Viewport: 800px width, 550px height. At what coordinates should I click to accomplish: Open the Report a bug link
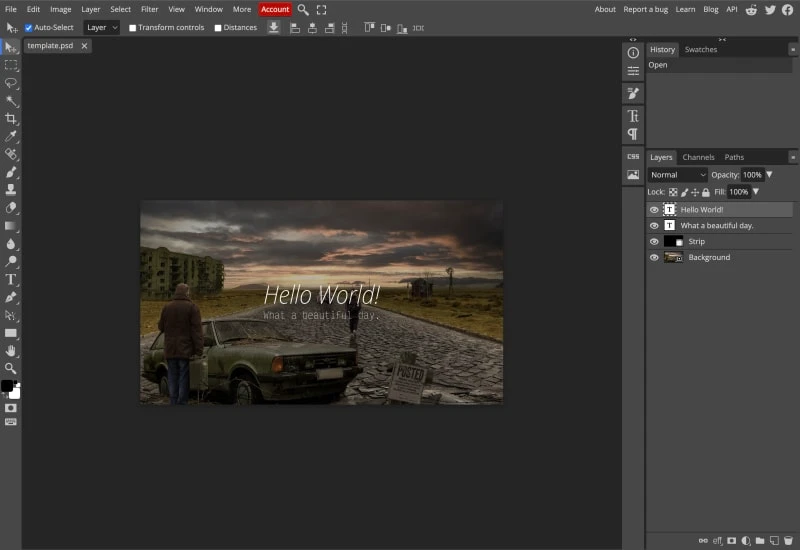pyautogui.click(x=645, y=9)
